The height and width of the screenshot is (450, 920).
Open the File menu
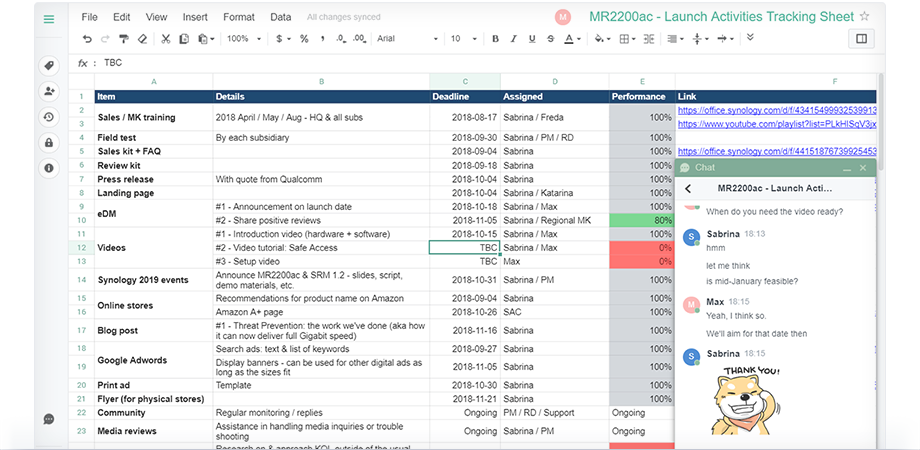[89, 17]
